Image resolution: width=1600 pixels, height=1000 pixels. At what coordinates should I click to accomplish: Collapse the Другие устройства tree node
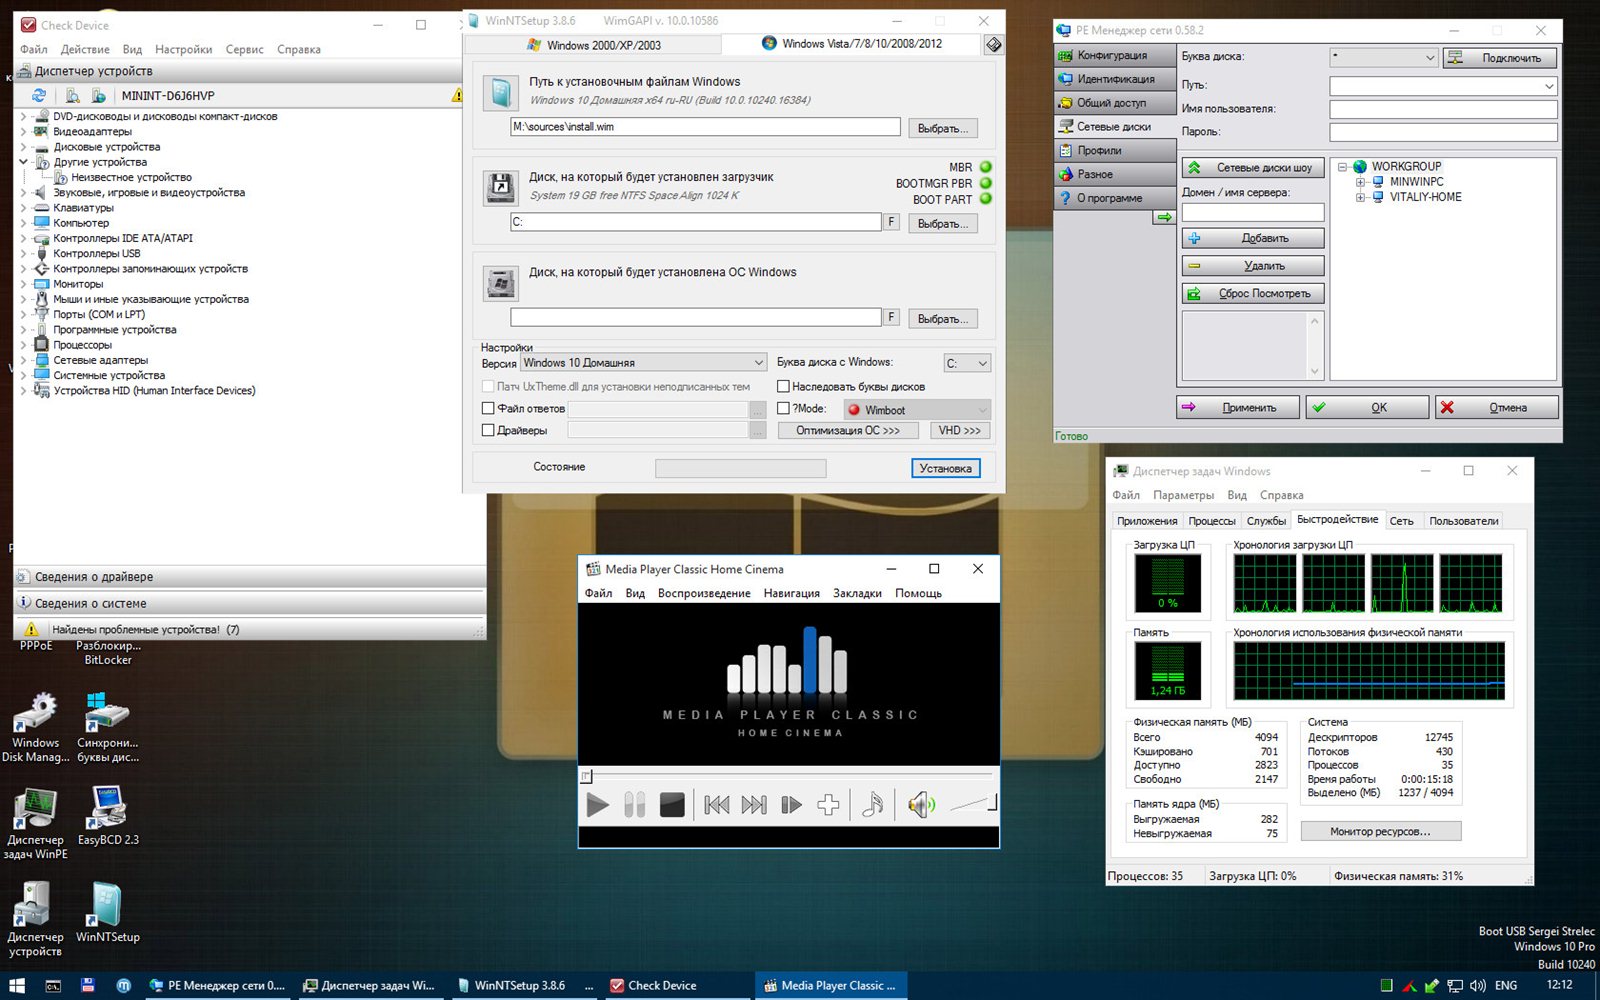(x=23, y=162)
